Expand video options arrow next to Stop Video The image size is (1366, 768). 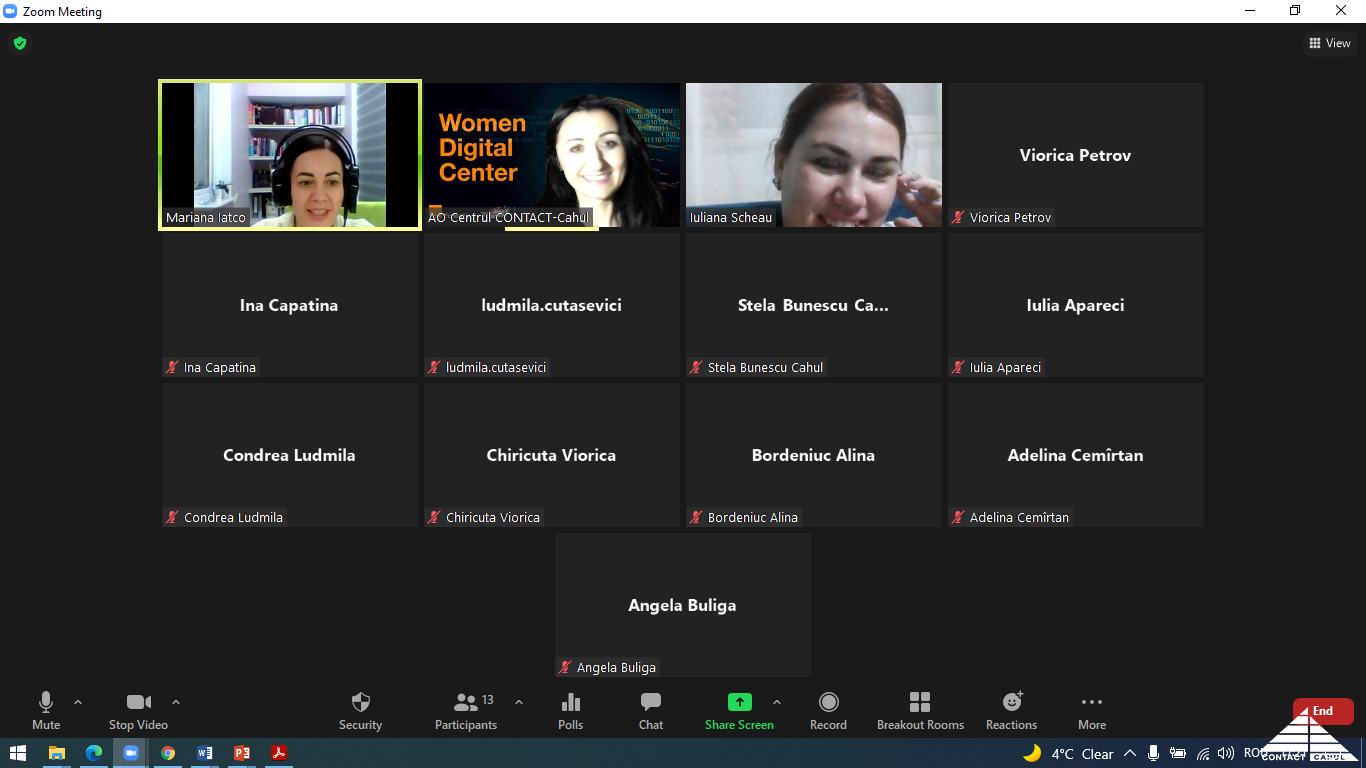pos(176,702)
